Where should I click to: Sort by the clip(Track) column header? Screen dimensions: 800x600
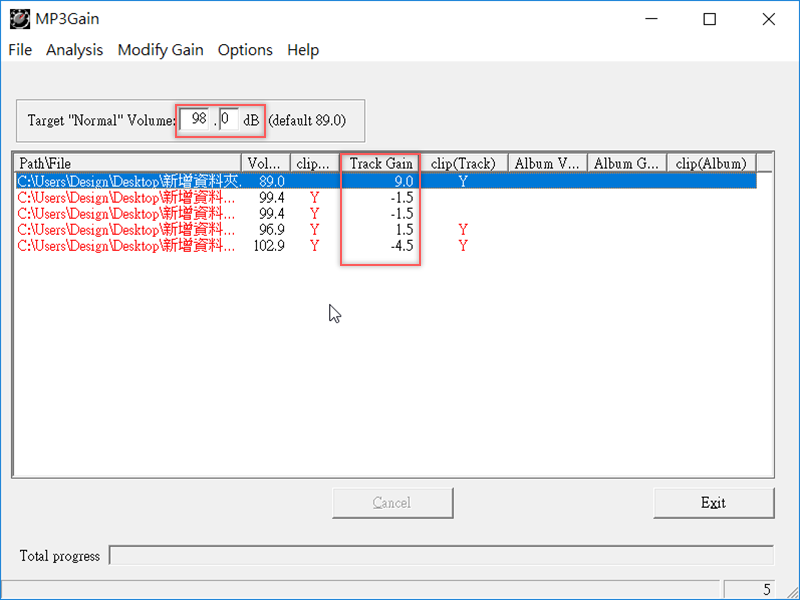click(x=464, y=163)
